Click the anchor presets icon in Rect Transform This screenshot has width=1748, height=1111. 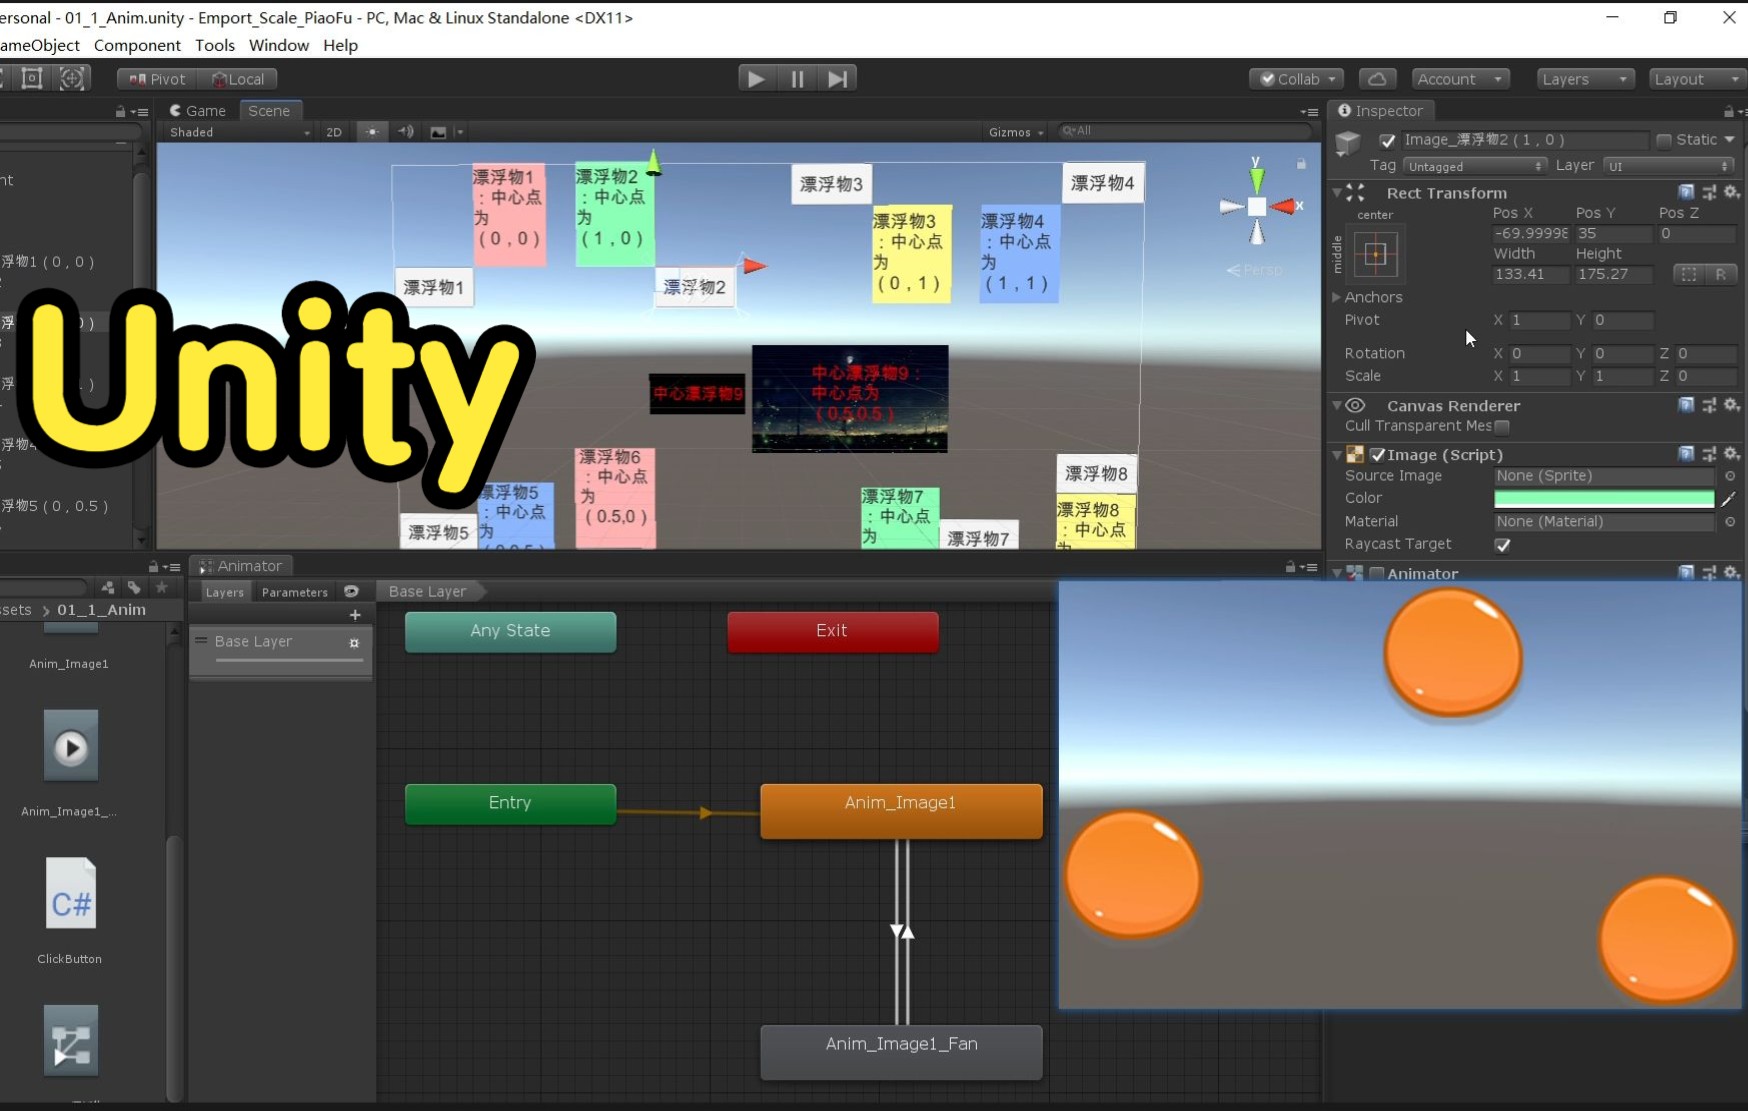pos(1376,255)
